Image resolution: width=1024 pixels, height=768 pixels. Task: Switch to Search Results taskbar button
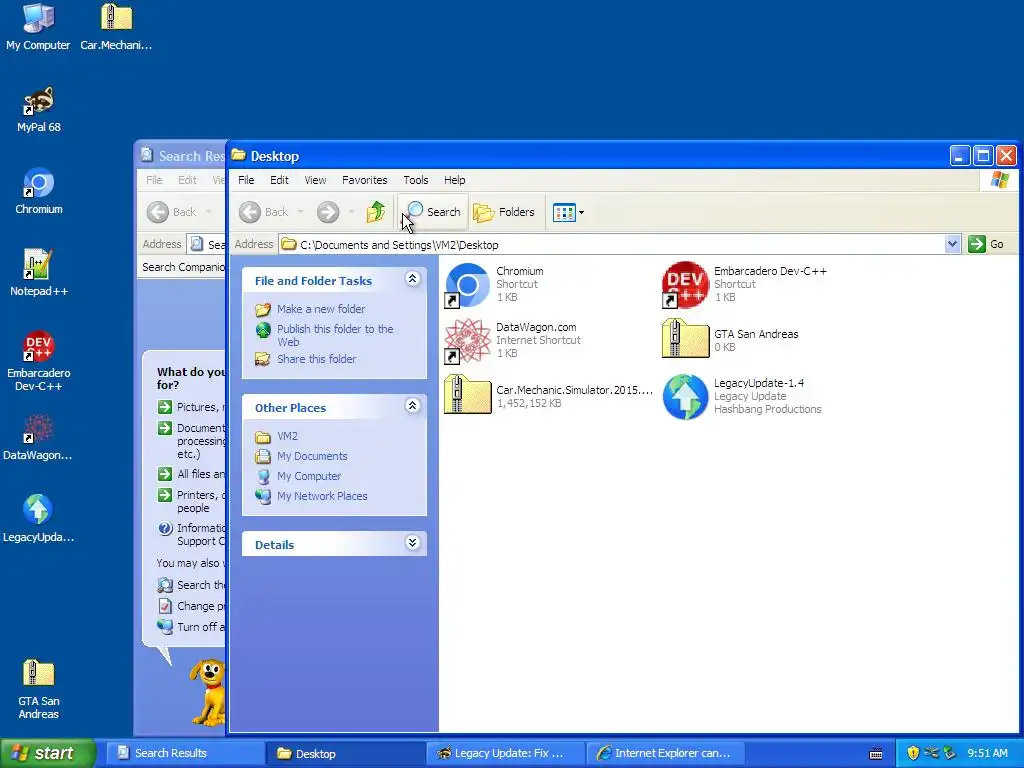tap(185, 753)
